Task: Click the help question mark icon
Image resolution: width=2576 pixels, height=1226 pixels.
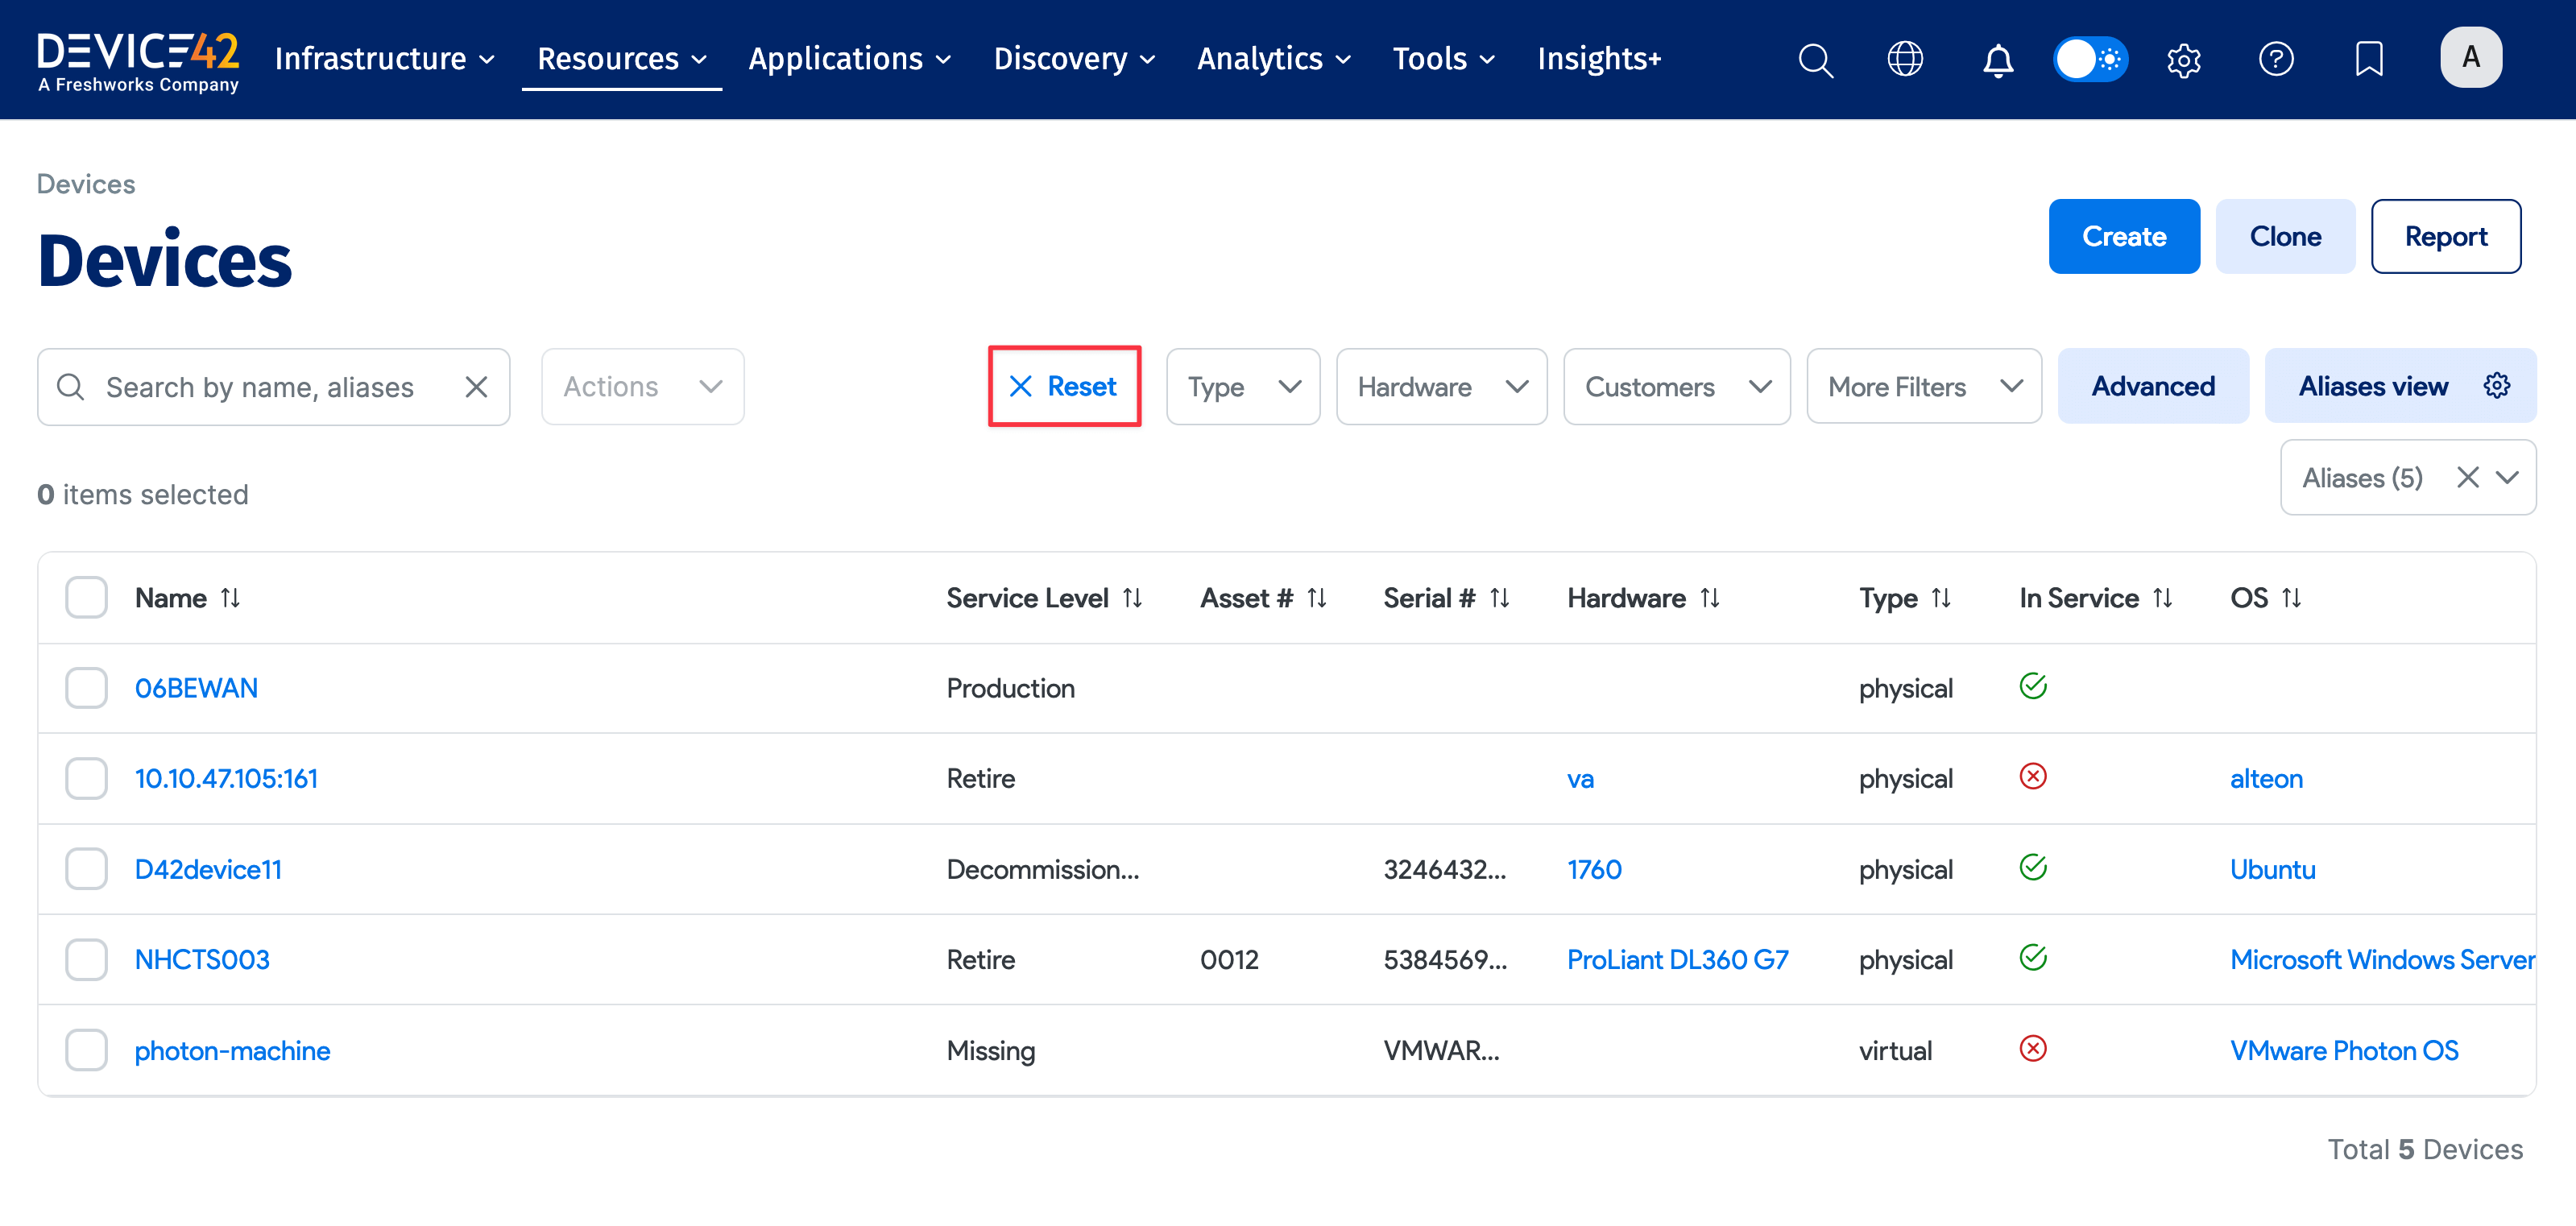Action: click(2275, 59)
